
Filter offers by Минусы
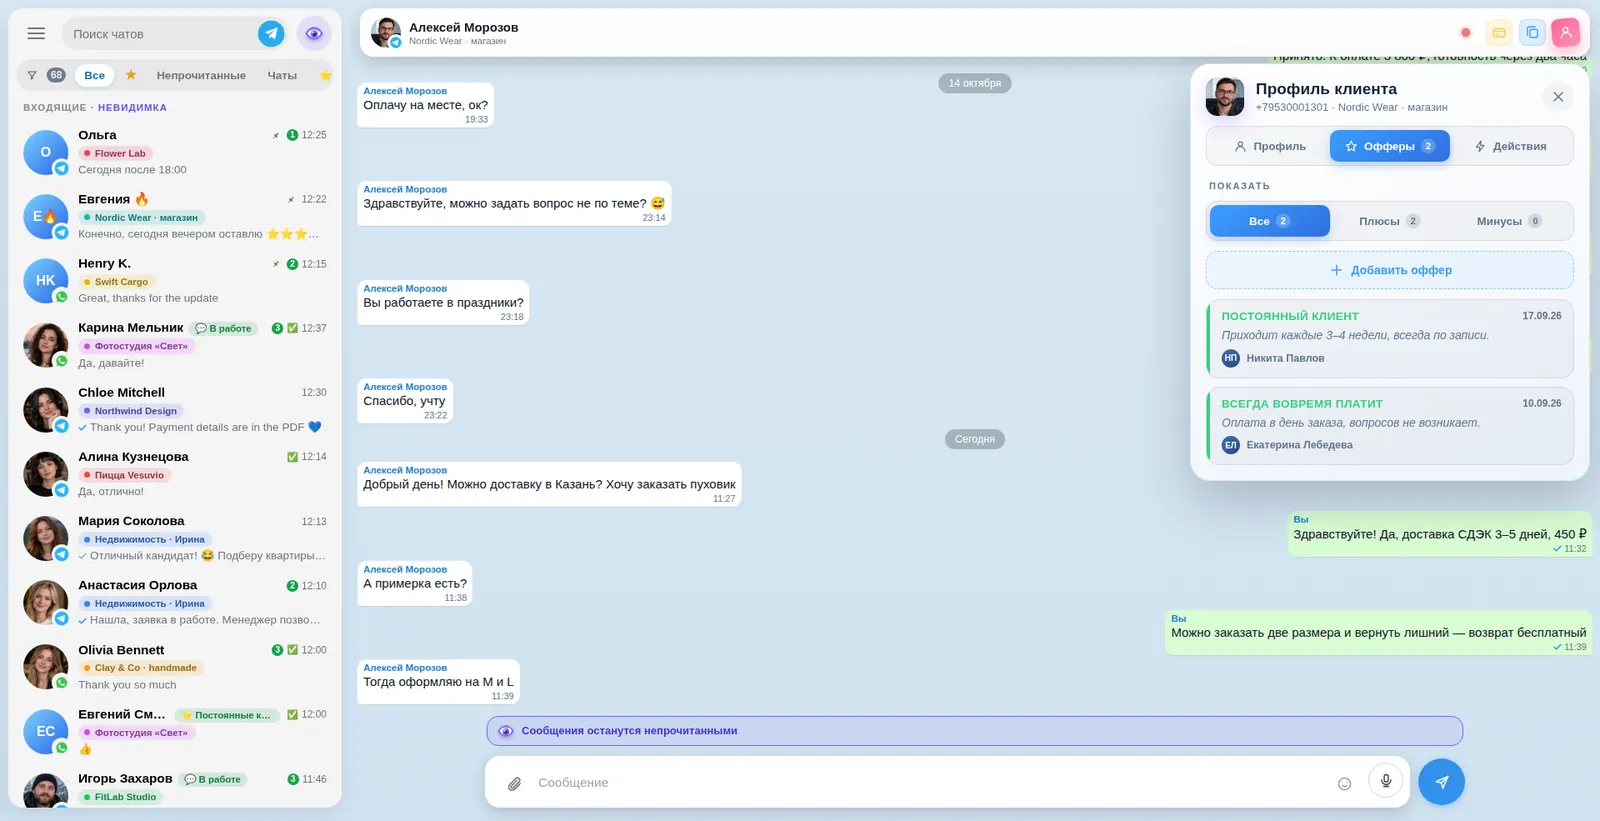coord(1510,221)
